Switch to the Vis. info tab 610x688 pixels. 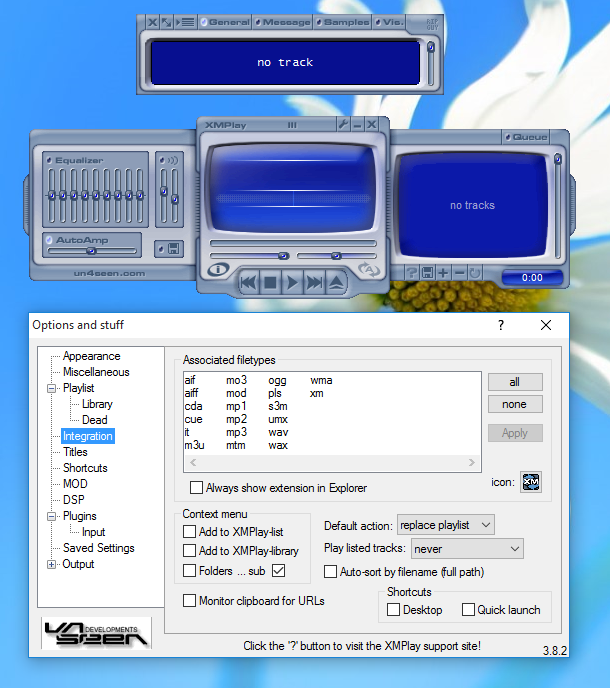tap(389, 22)
